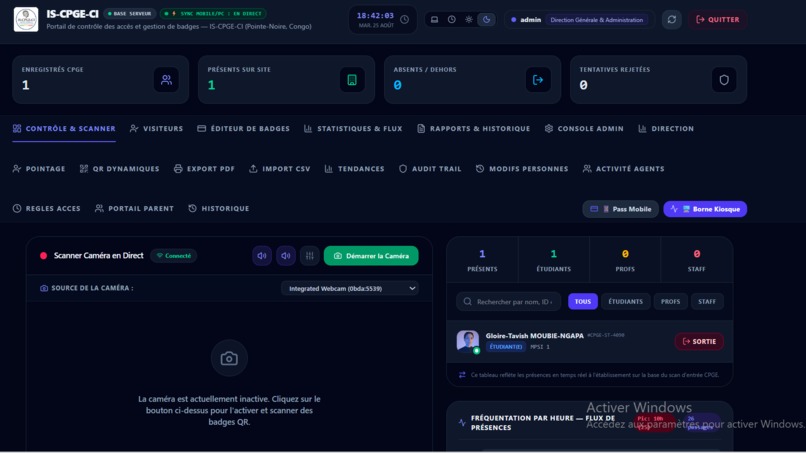The width and height of the screenshot is (806, 453).
Task: Select the TOUS filter chip
Action: tap(583, 302)
